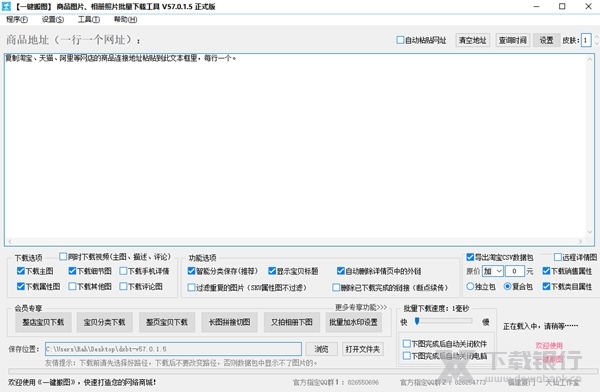Enable 远程详情图 checkbox
This screenshot has height=392, width=600.
(x=558, y=257)
